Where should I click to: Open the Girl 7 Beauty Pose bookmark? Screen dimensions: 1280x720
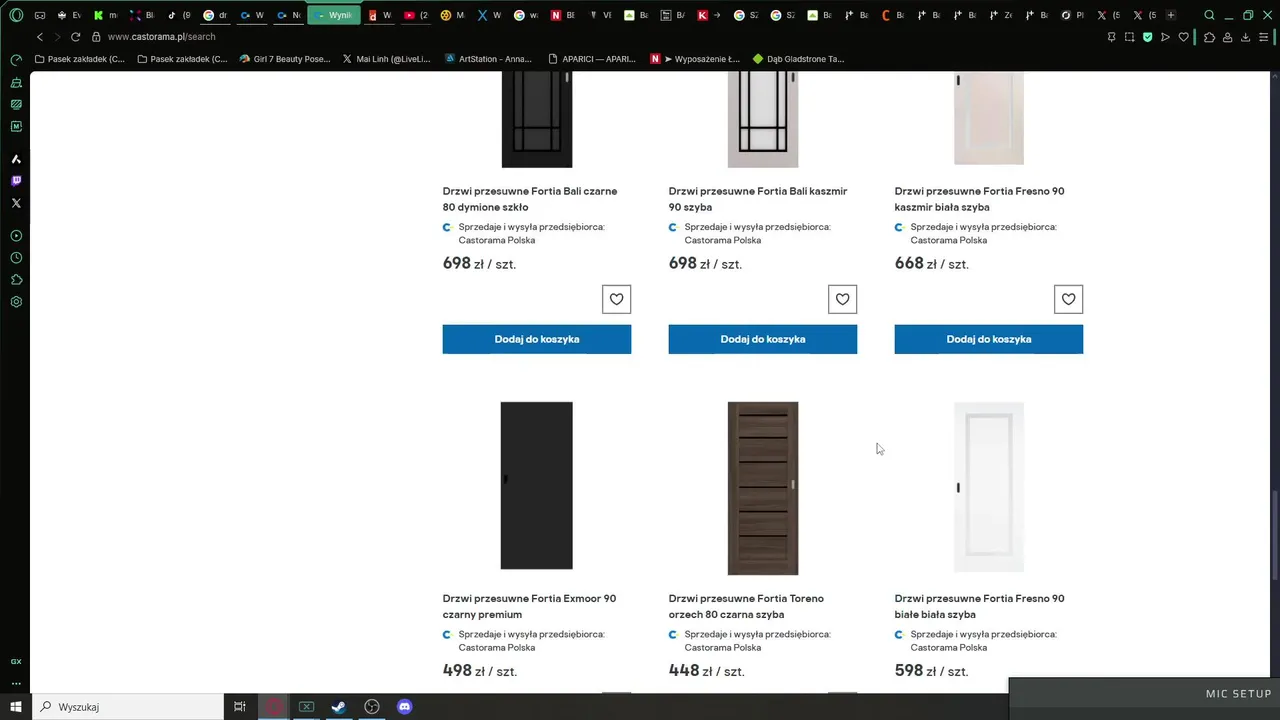tap(285, 59)
